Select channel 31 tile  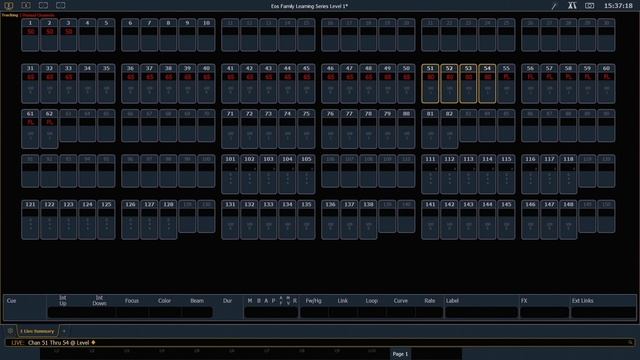click(30, 83)
